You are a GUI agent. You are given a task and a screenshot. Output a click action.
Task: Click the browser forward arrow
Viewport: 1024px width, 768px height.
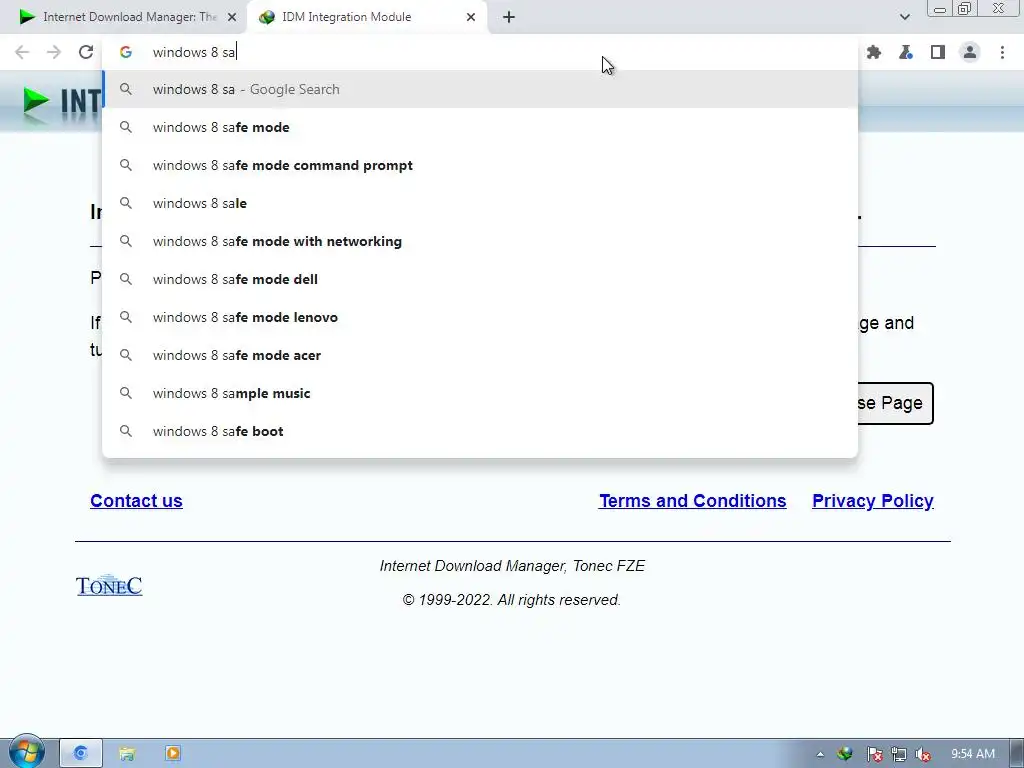pos(54,52)
